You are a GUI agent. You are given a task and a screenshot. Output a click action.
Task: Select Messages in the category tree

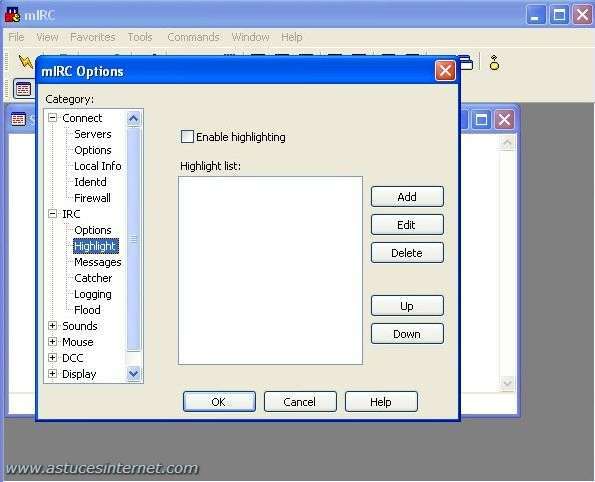[98, 262]
